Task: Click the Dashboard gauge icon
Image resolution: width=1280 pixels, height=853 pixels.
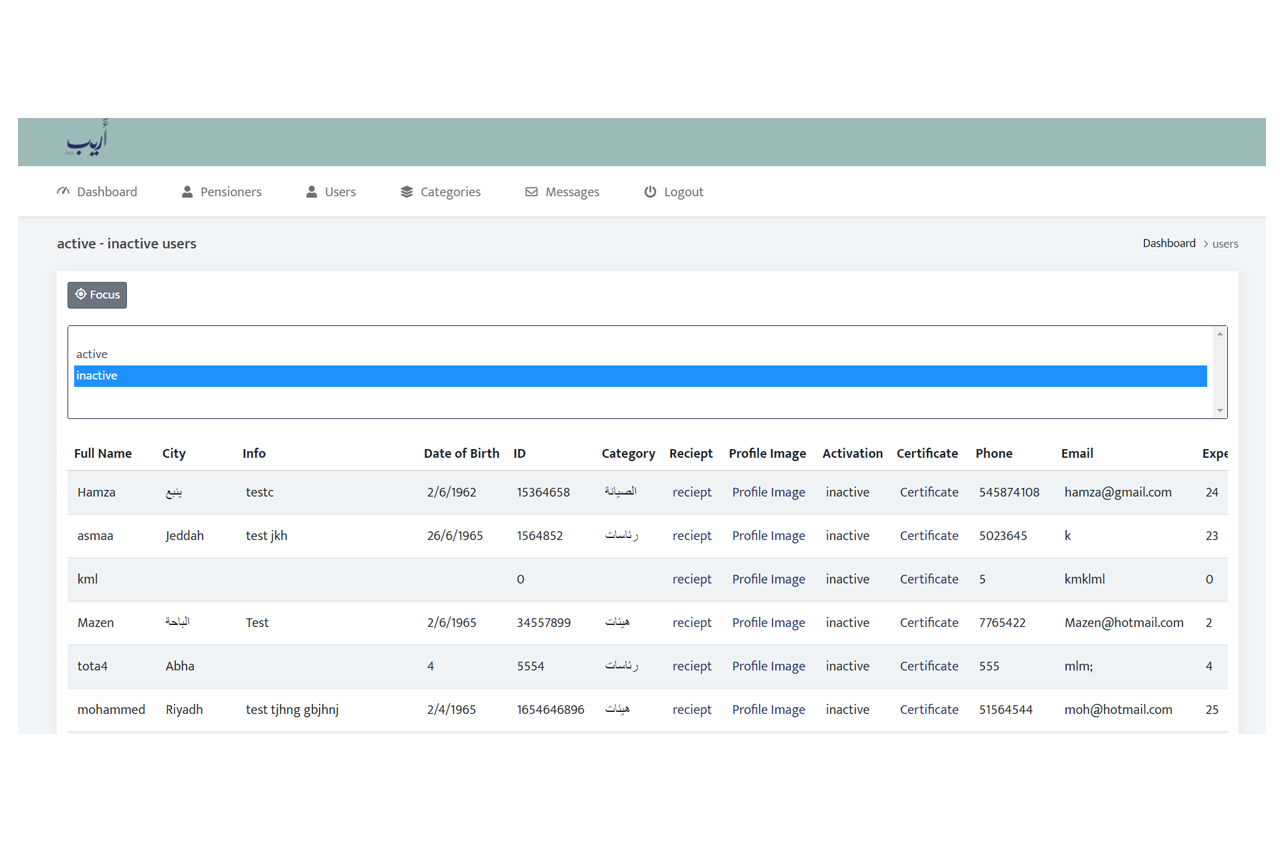Action: 64,191
